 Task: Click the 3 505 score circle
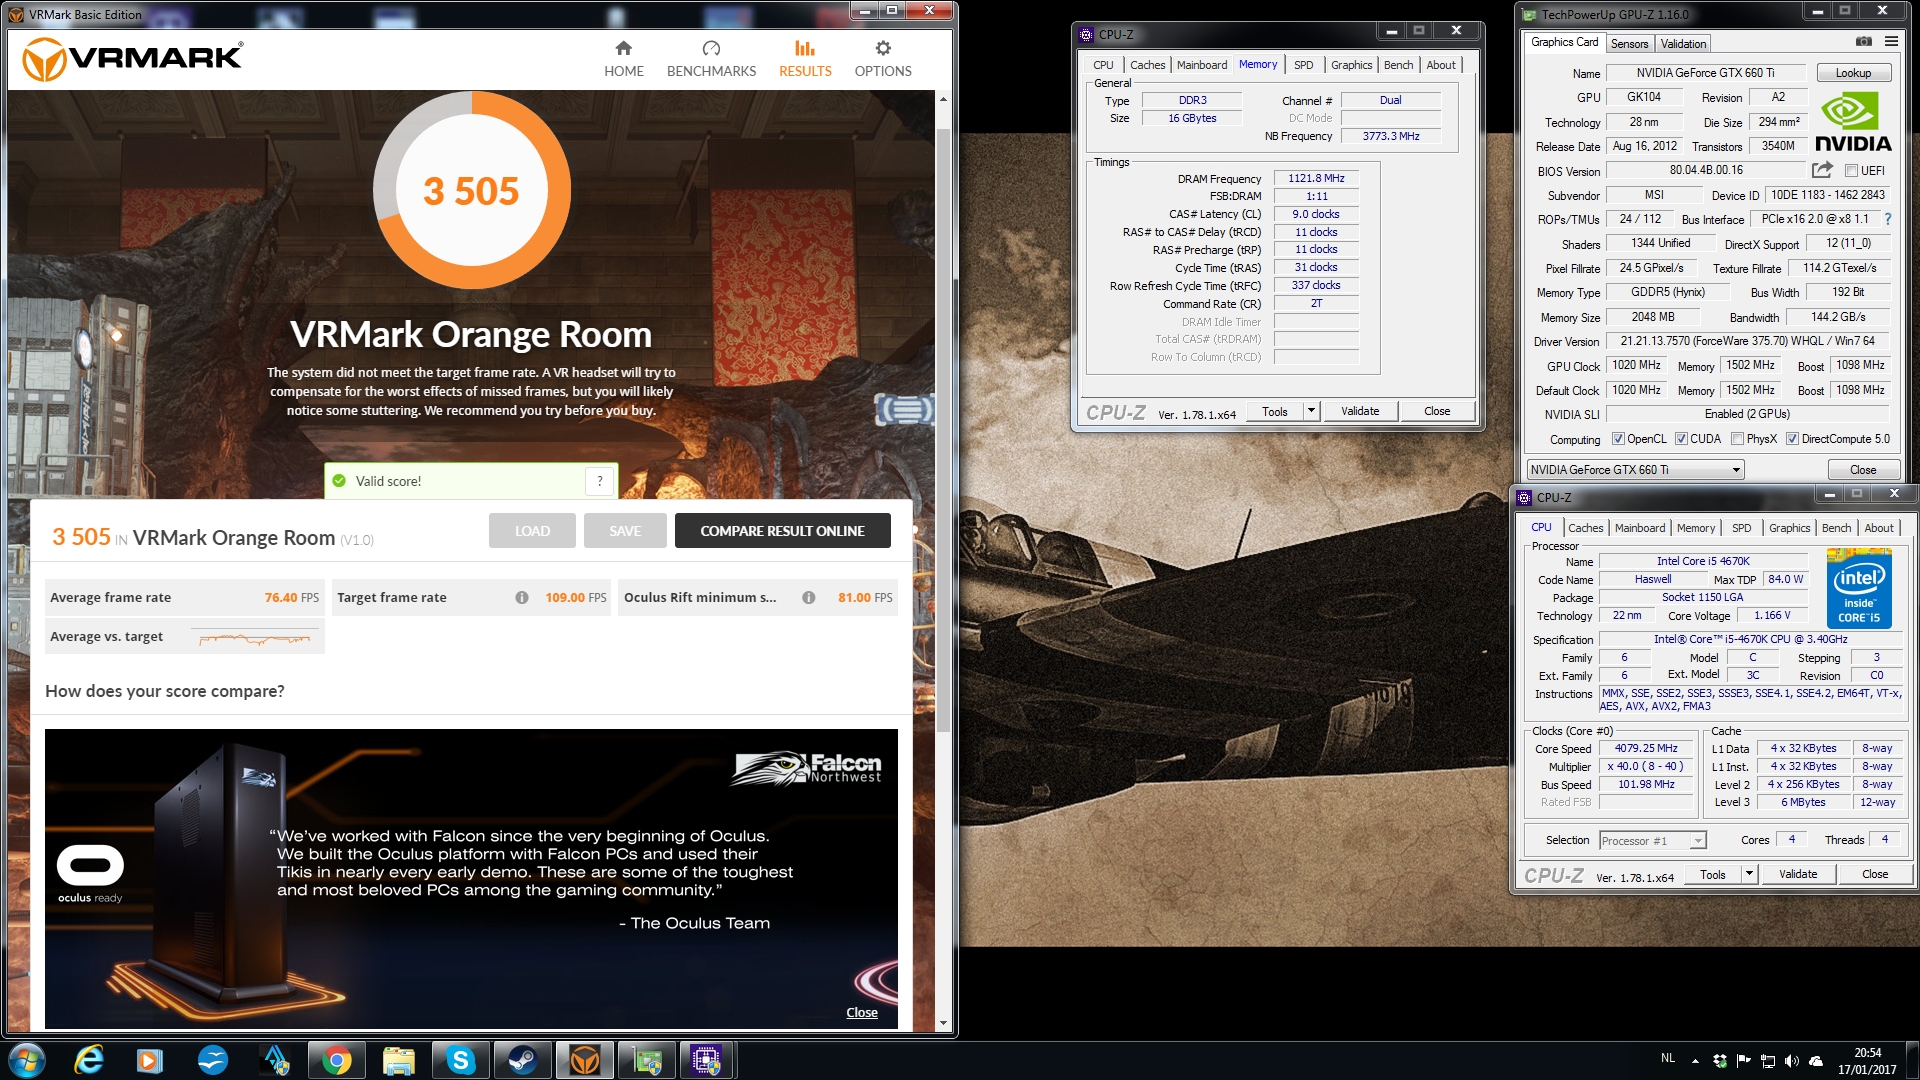pyautogui.click(x=471, y=191)
